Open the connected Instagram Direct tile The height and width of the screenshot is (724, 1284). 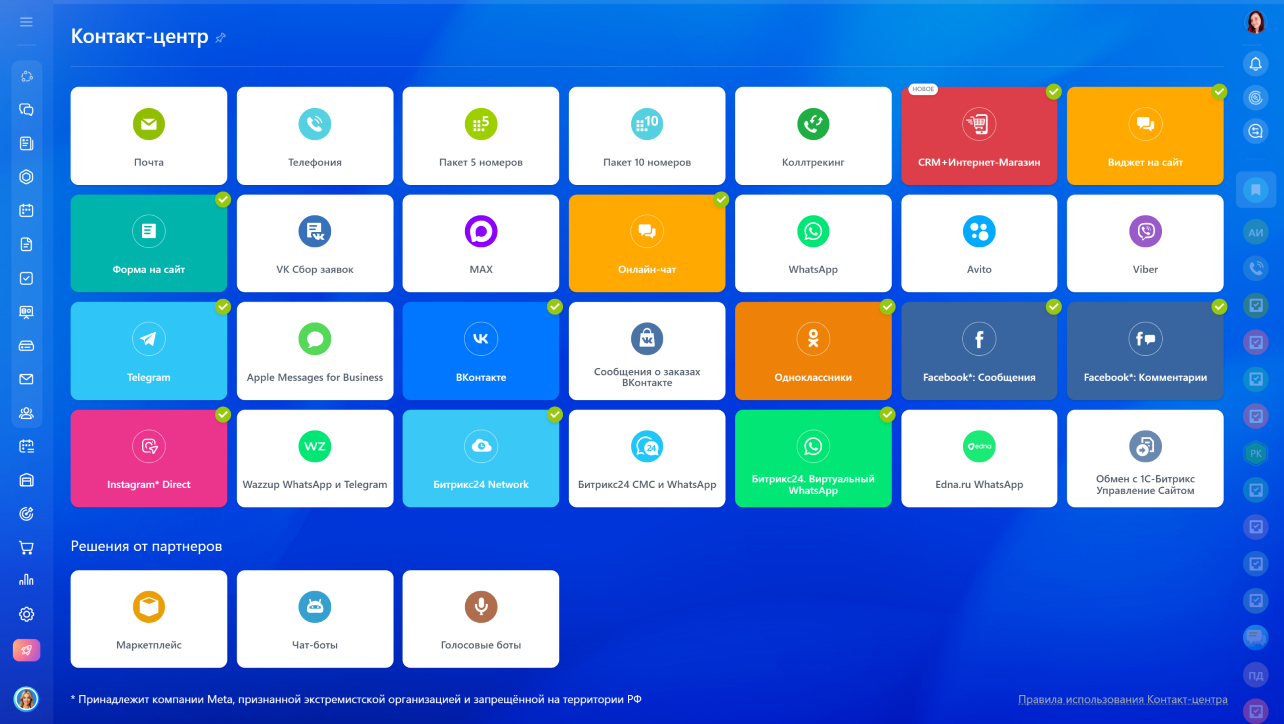(148, 458)
